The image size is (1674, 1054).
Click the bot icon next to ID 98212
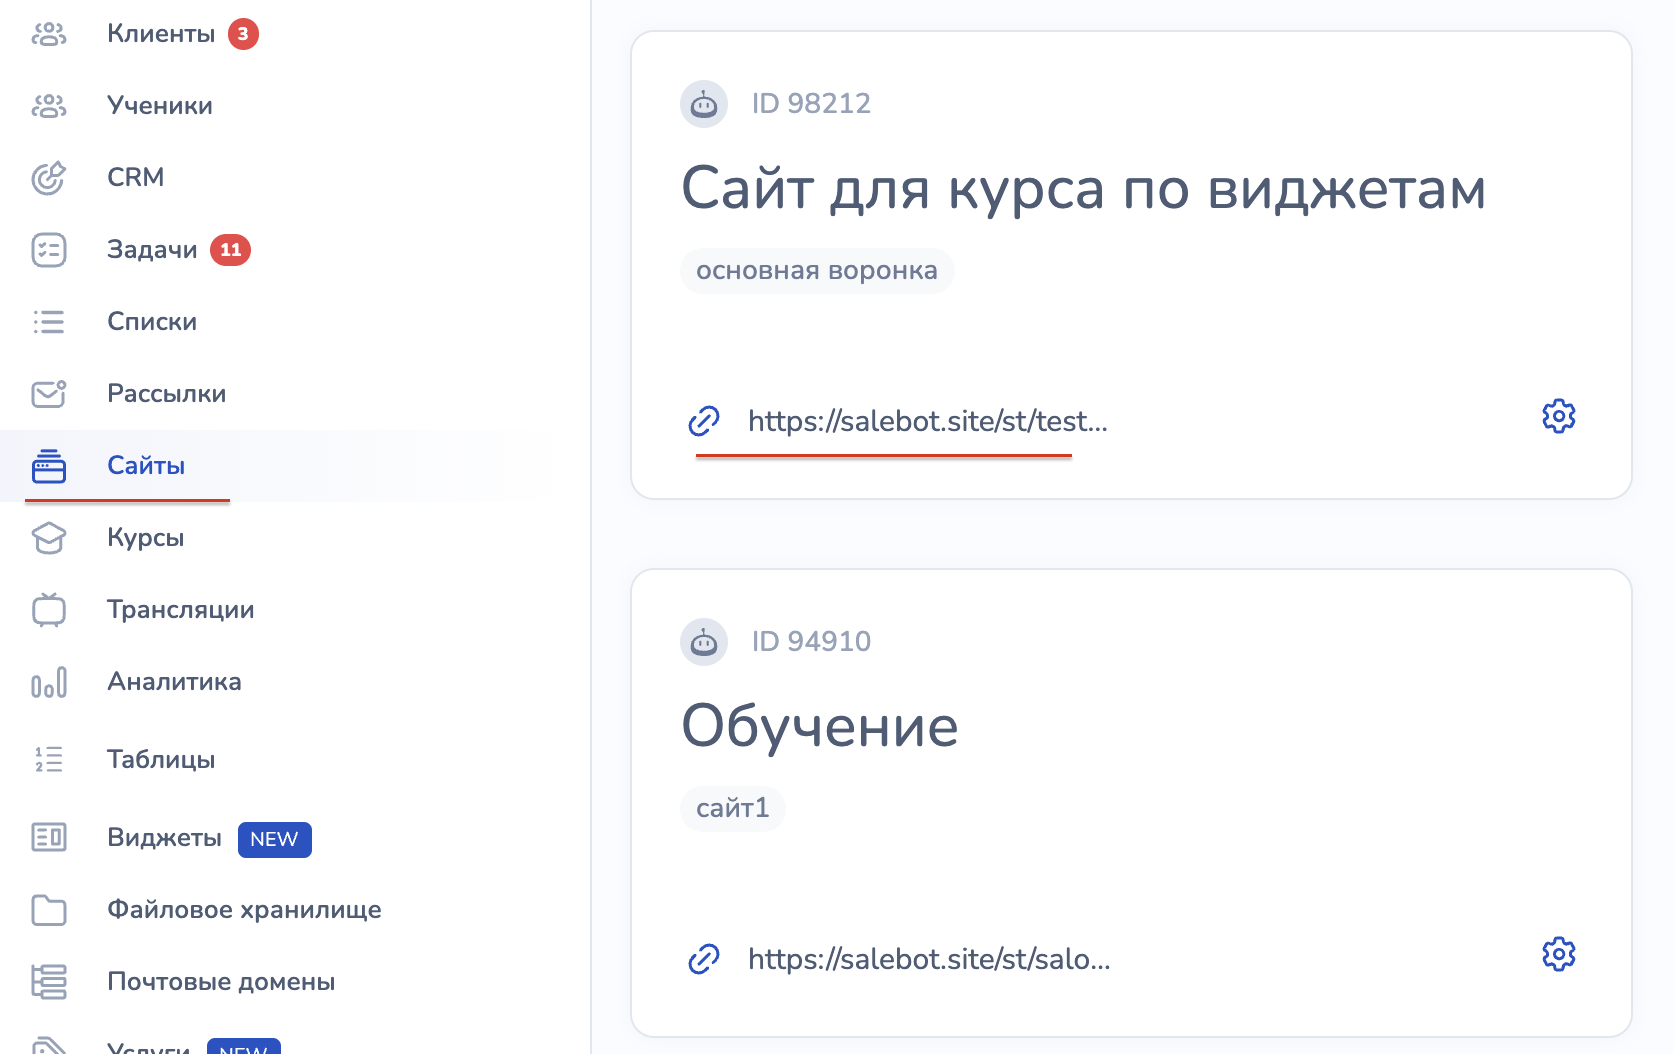coord(704,104)
